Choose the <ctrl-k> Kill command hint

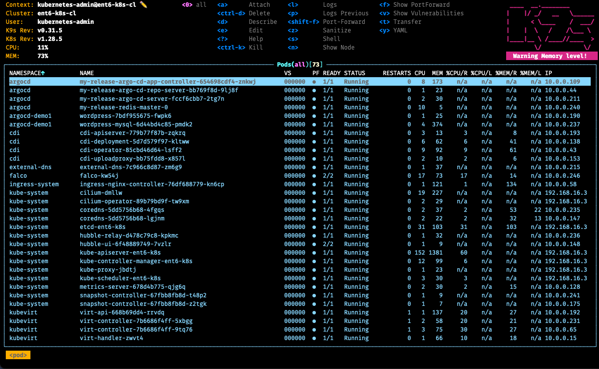(x=240, y=47)
